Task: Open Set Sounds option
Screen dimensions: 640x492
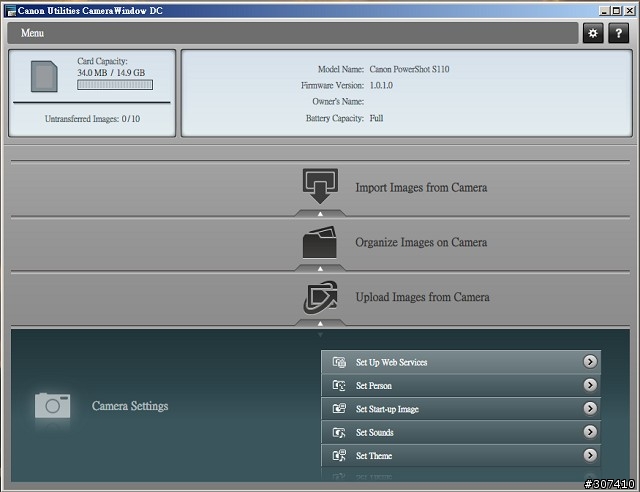Action: click(461, 432)
